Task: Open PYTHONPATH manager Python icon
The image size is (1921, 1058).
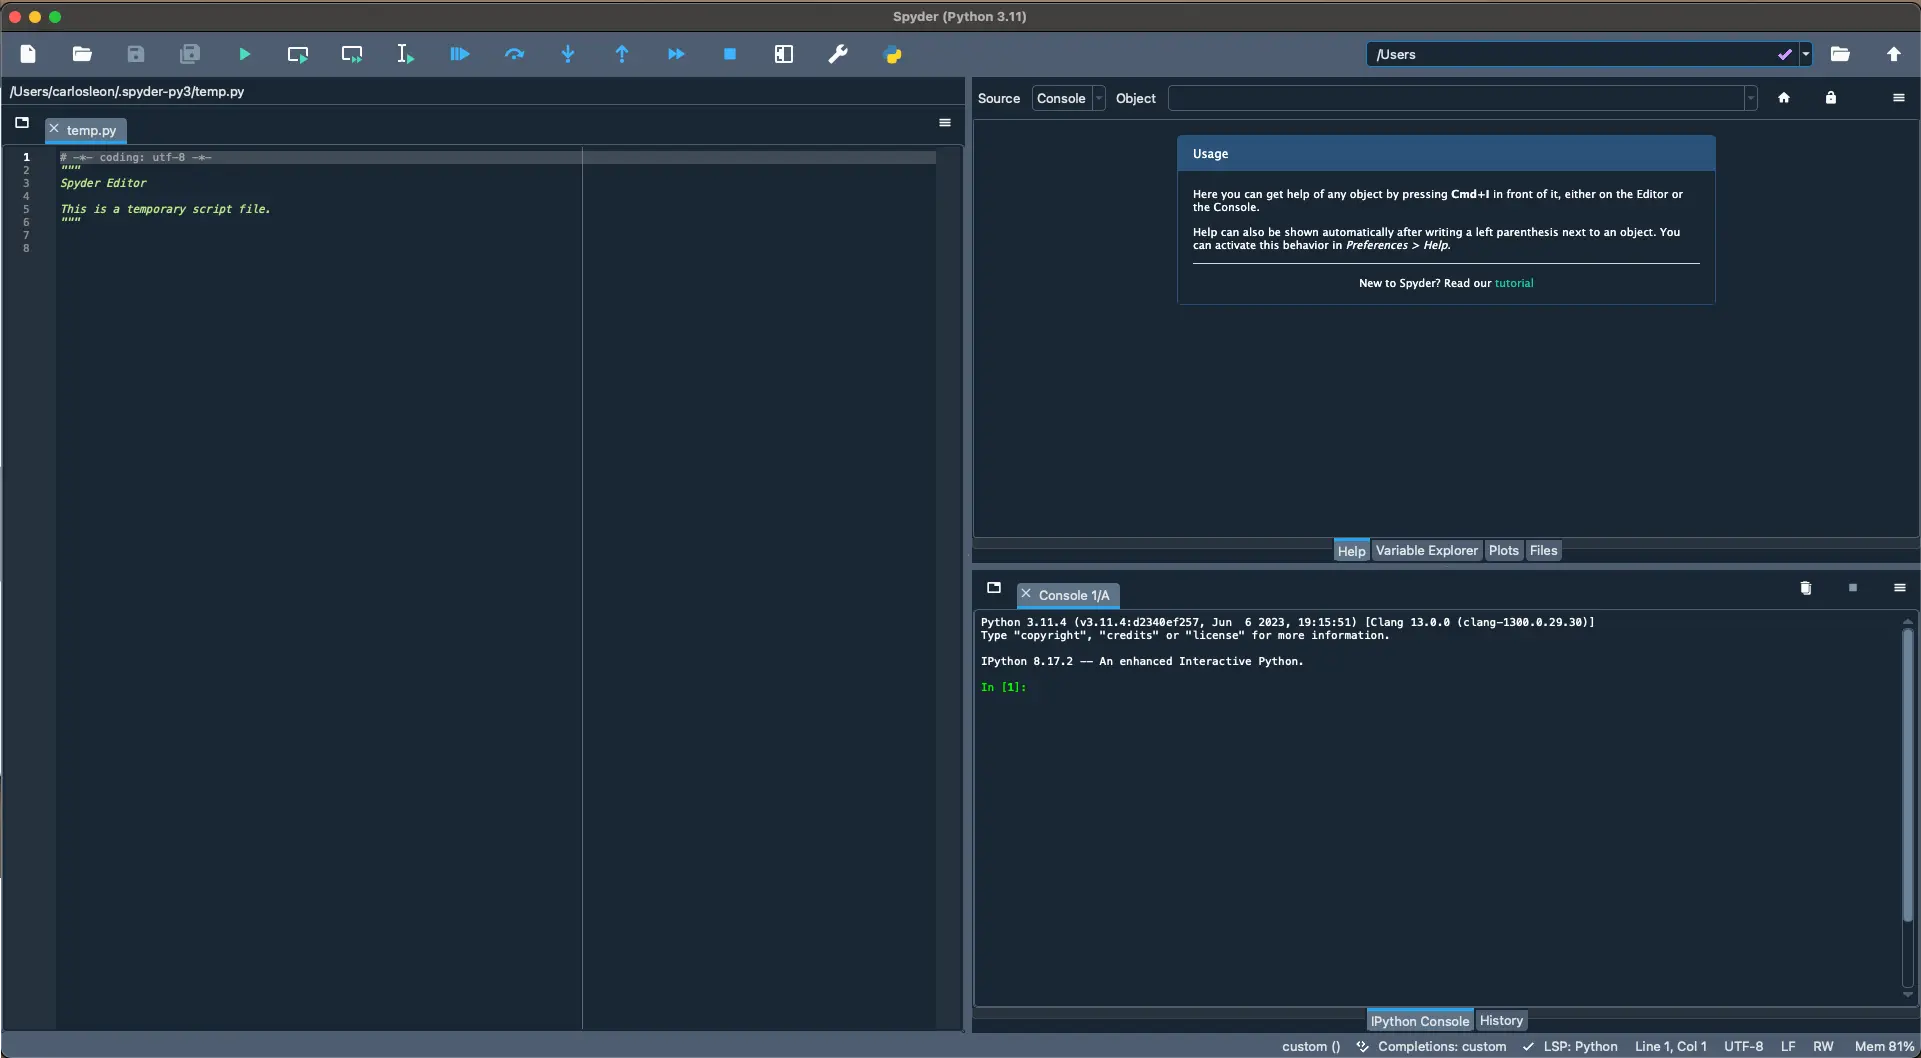Action: click(x=893, y=55)
